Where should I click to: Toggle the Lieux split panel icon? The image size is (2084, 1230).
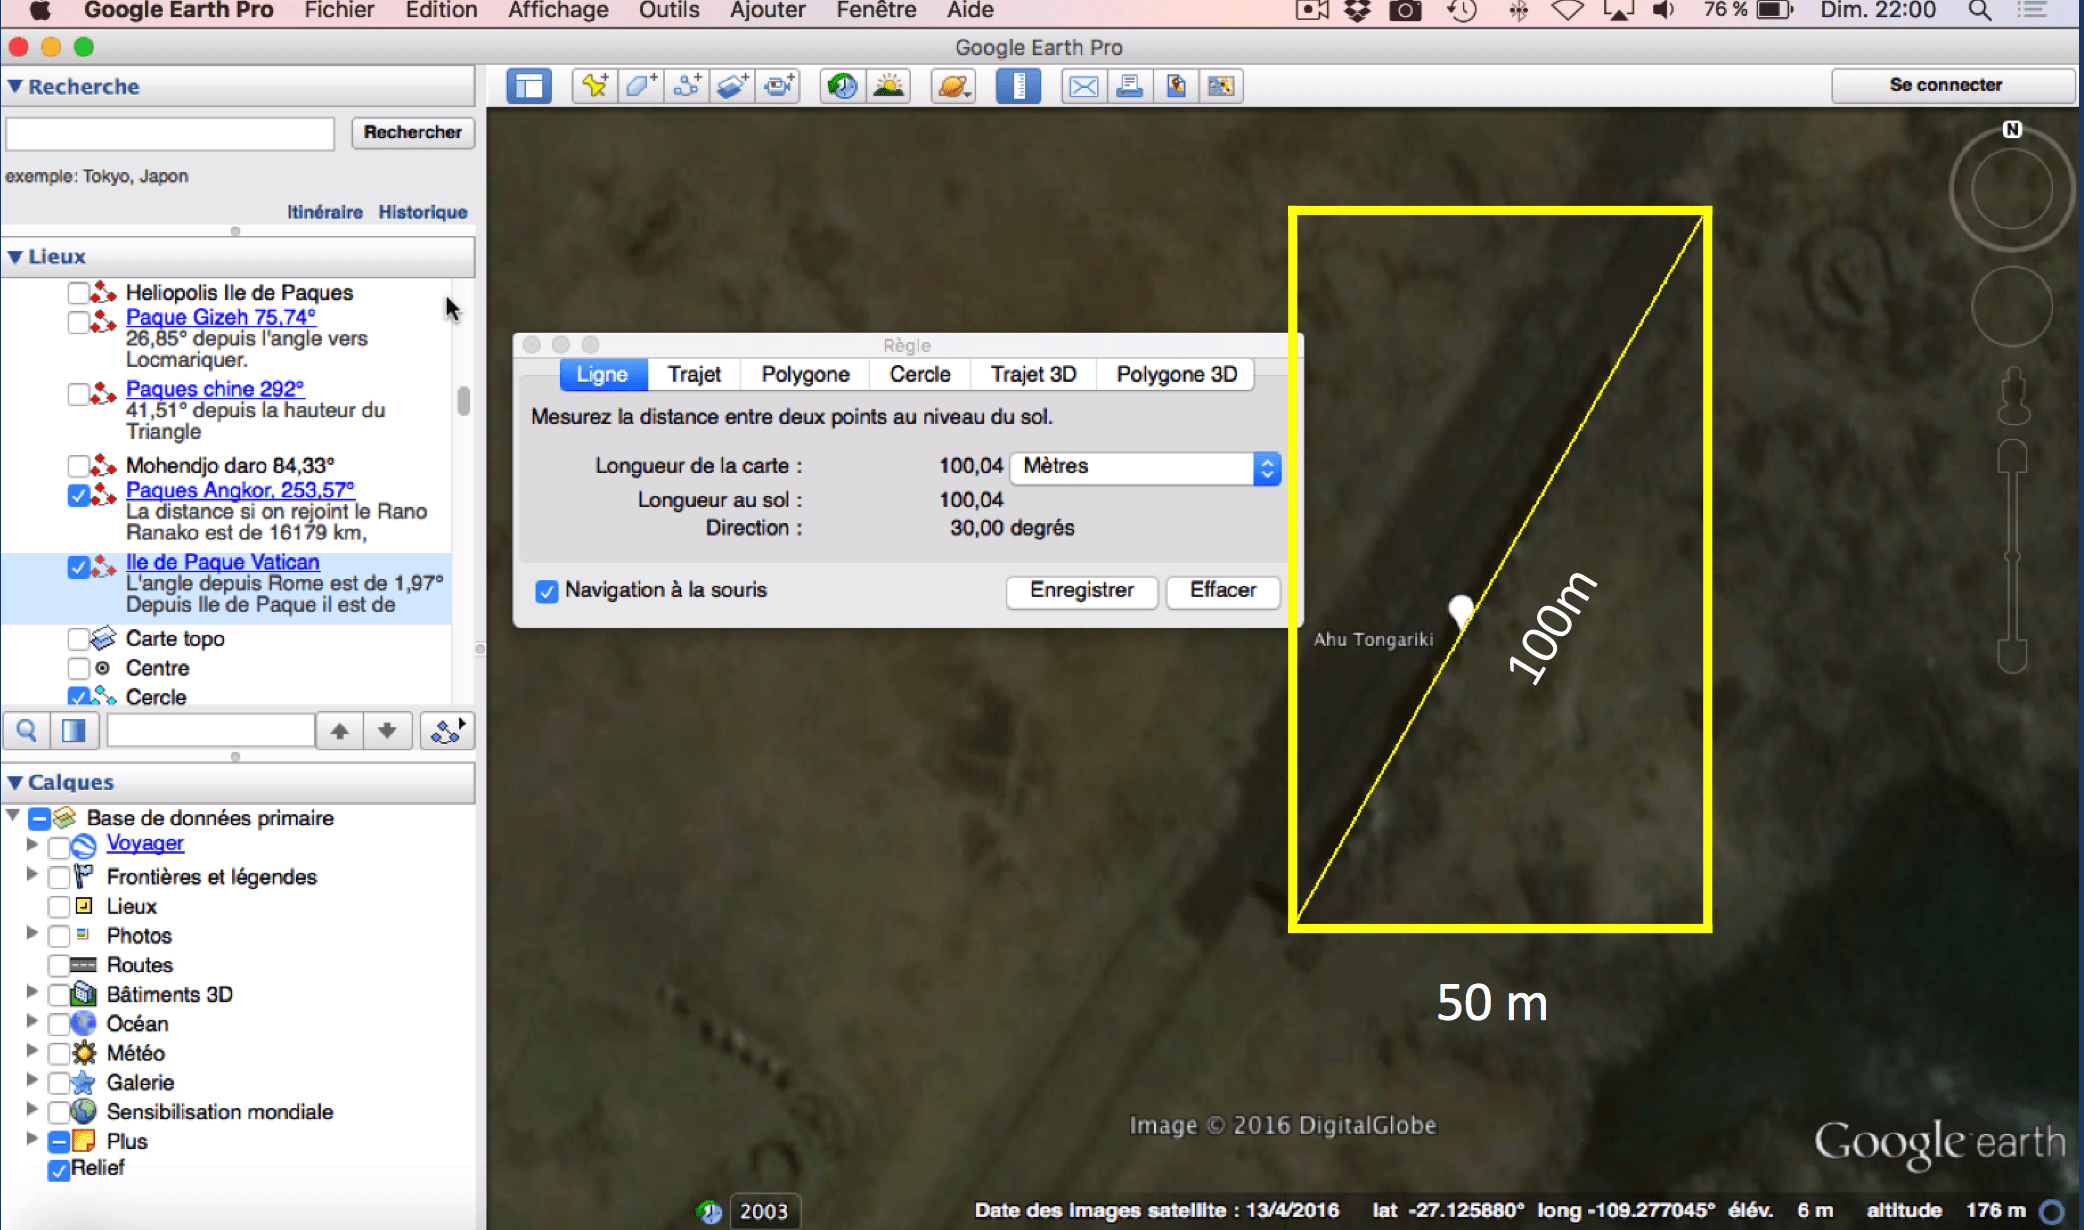click(74, 731)
